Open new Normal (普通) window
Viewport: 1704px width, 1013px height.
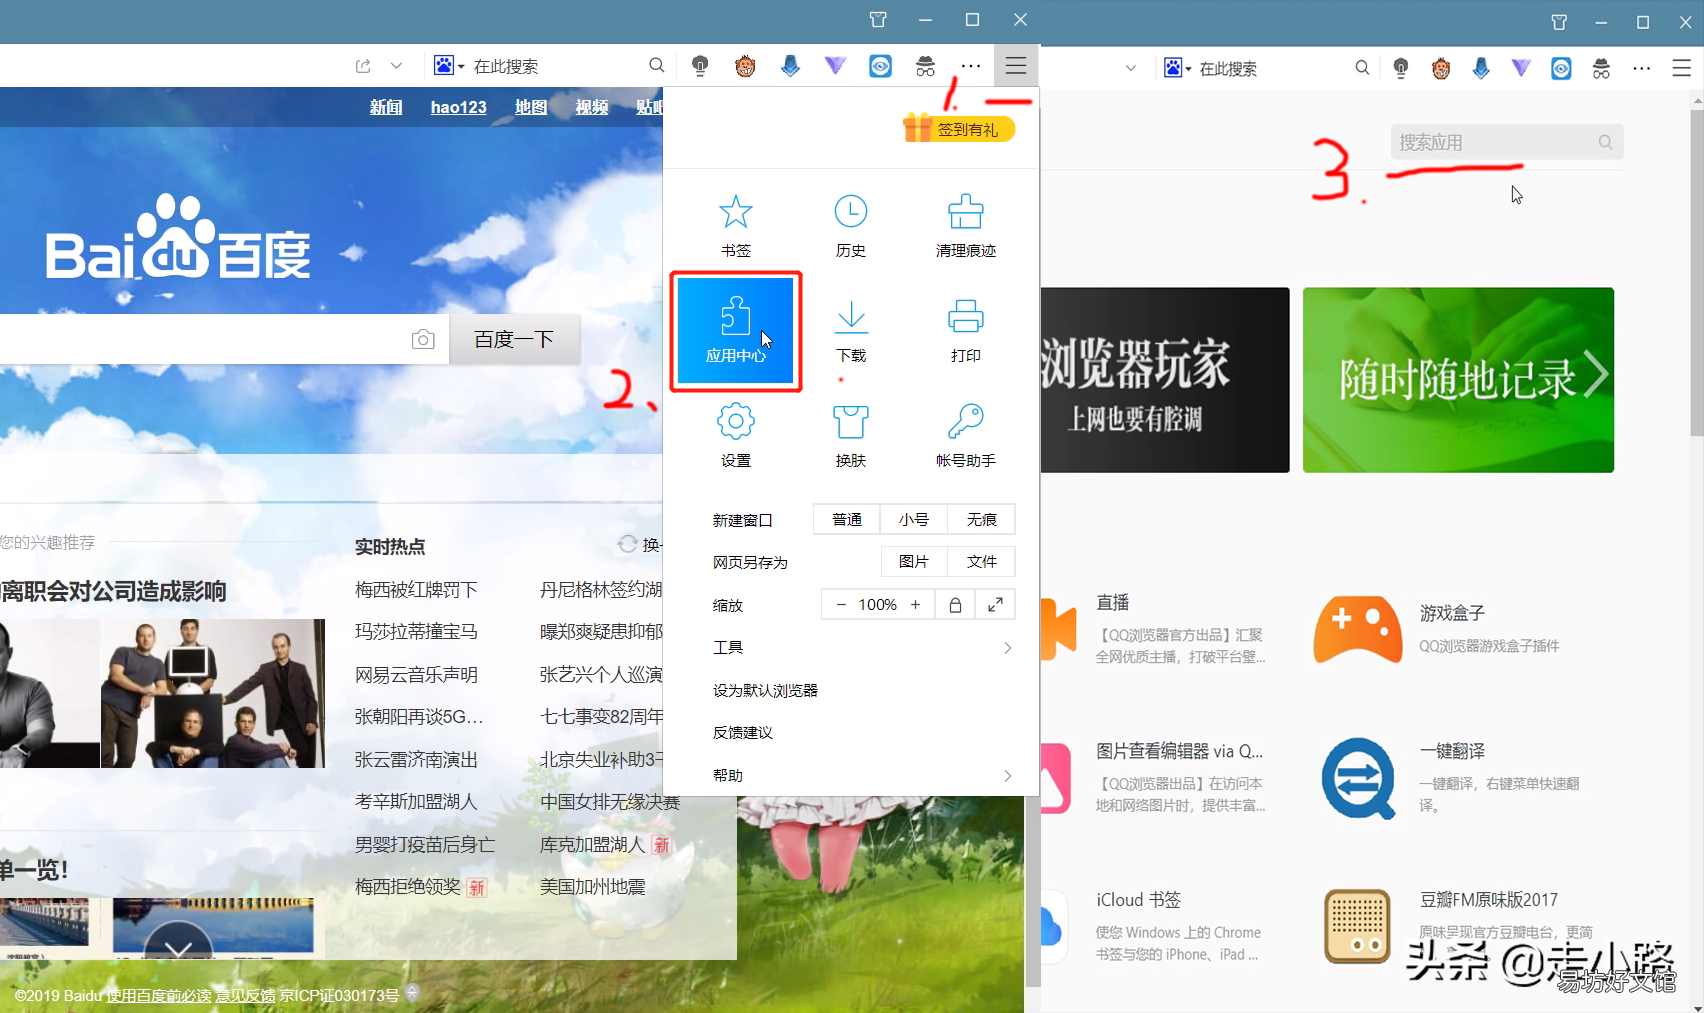(846, 519)
